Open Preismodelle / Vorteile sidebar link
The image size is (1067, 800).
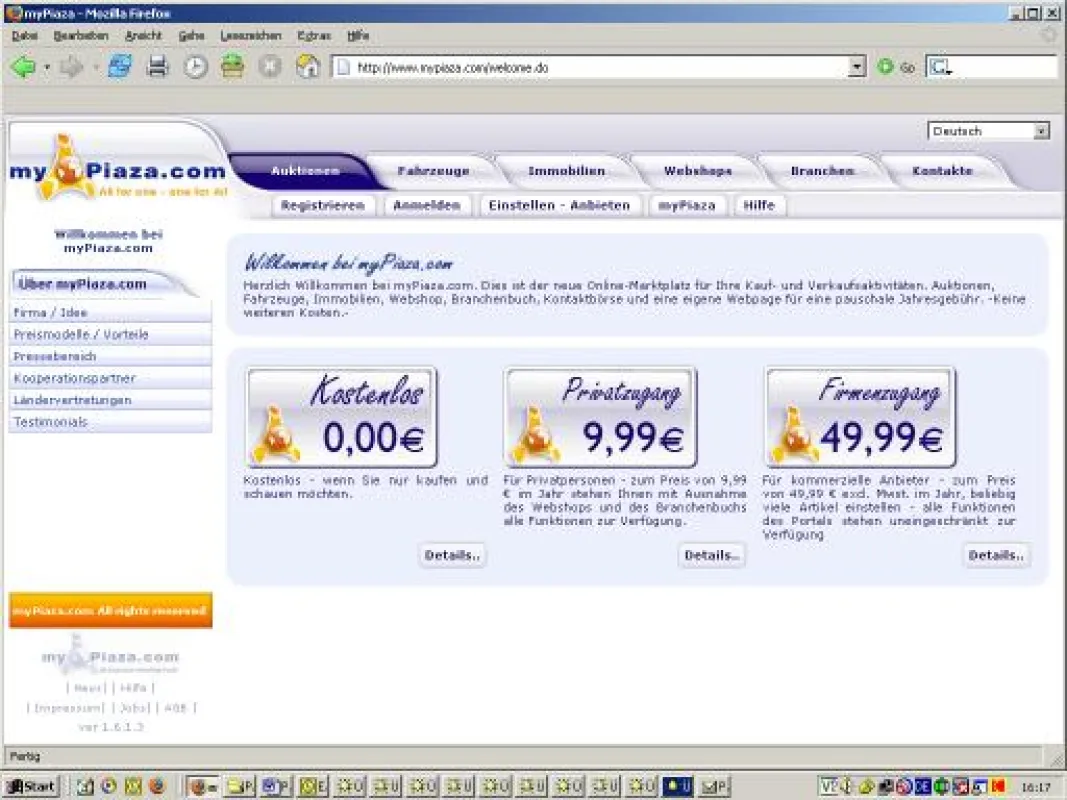pyautogui.click(x=110, y=334)
